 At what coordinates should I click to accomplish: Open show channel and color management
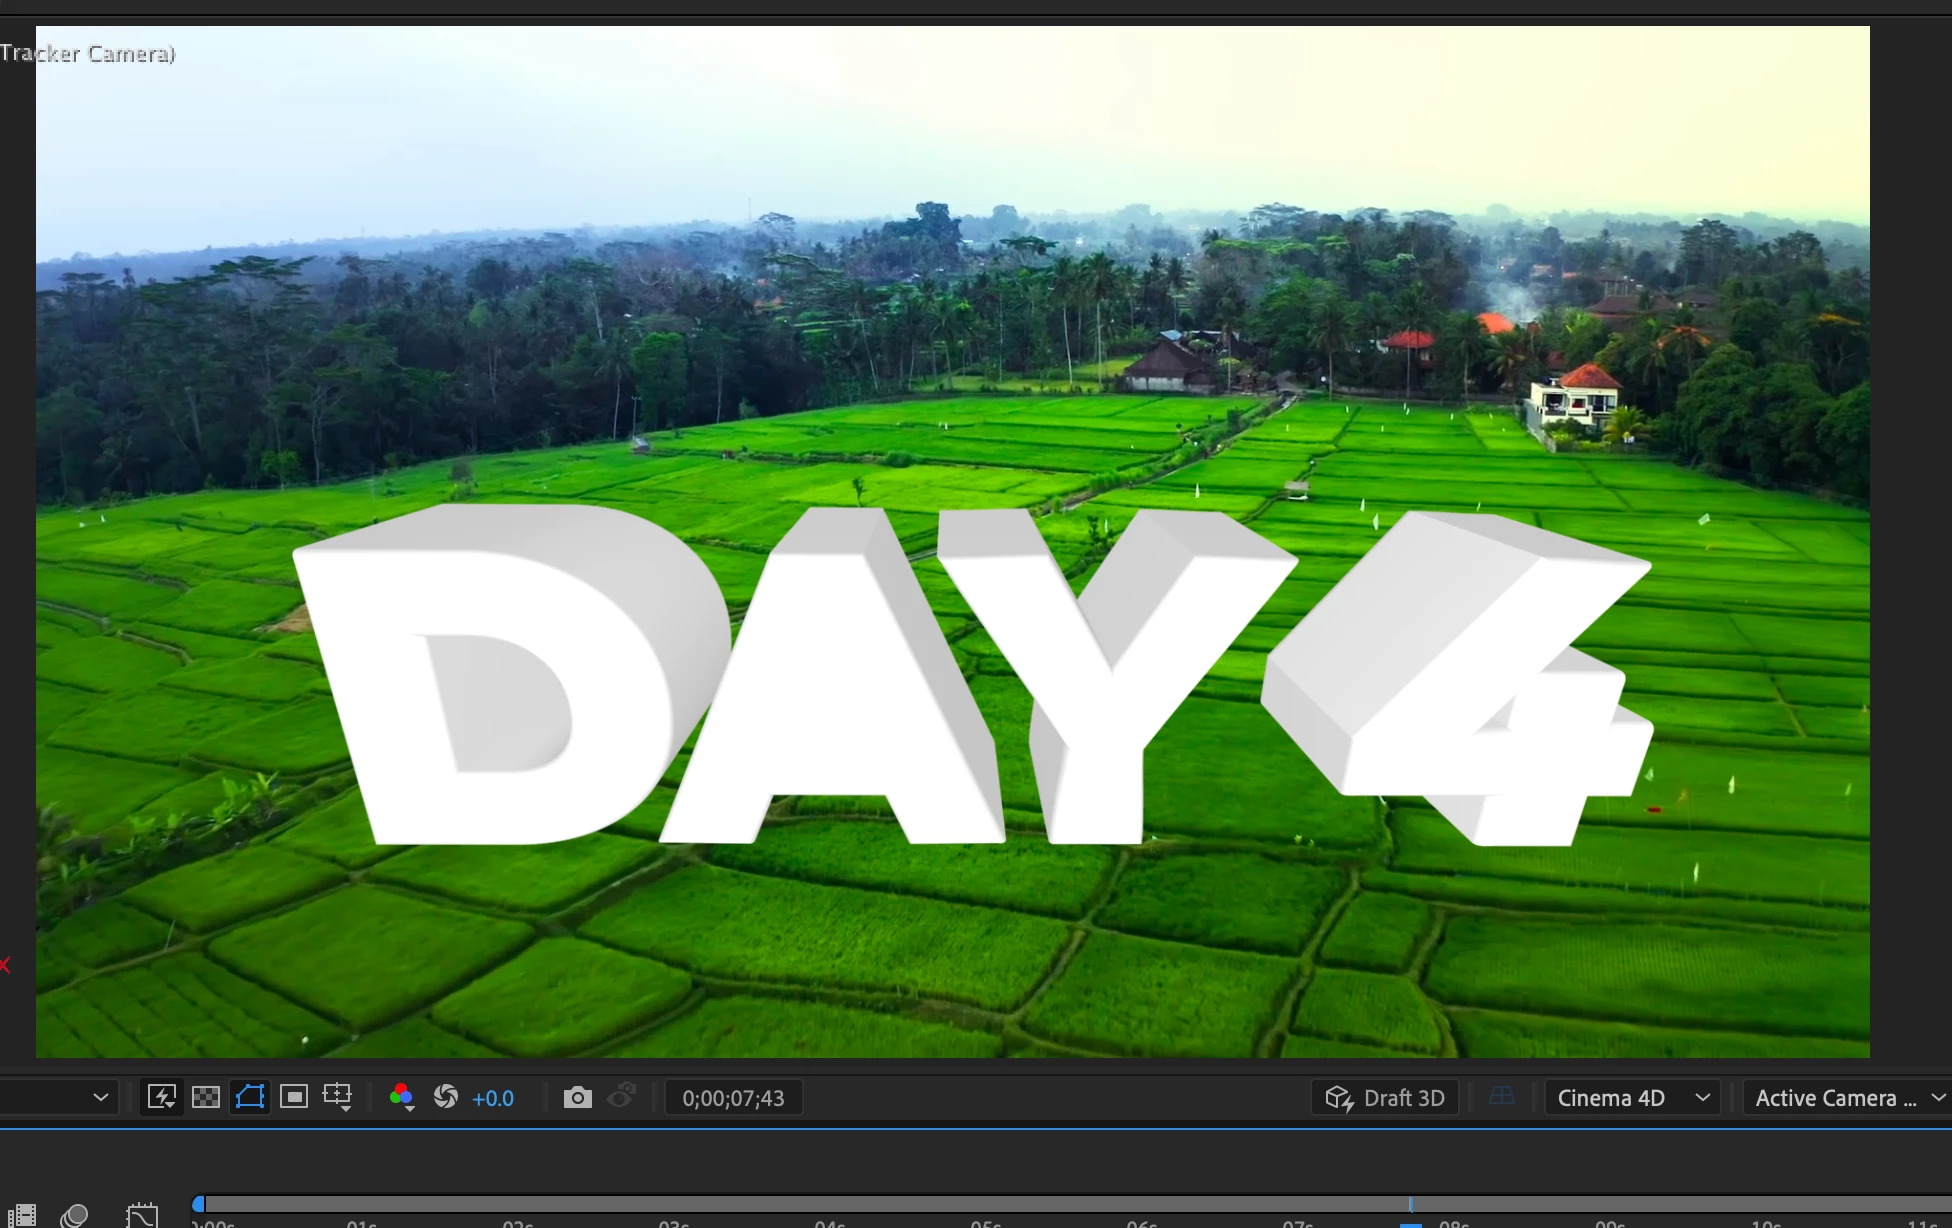click(x=402, y=1097)
